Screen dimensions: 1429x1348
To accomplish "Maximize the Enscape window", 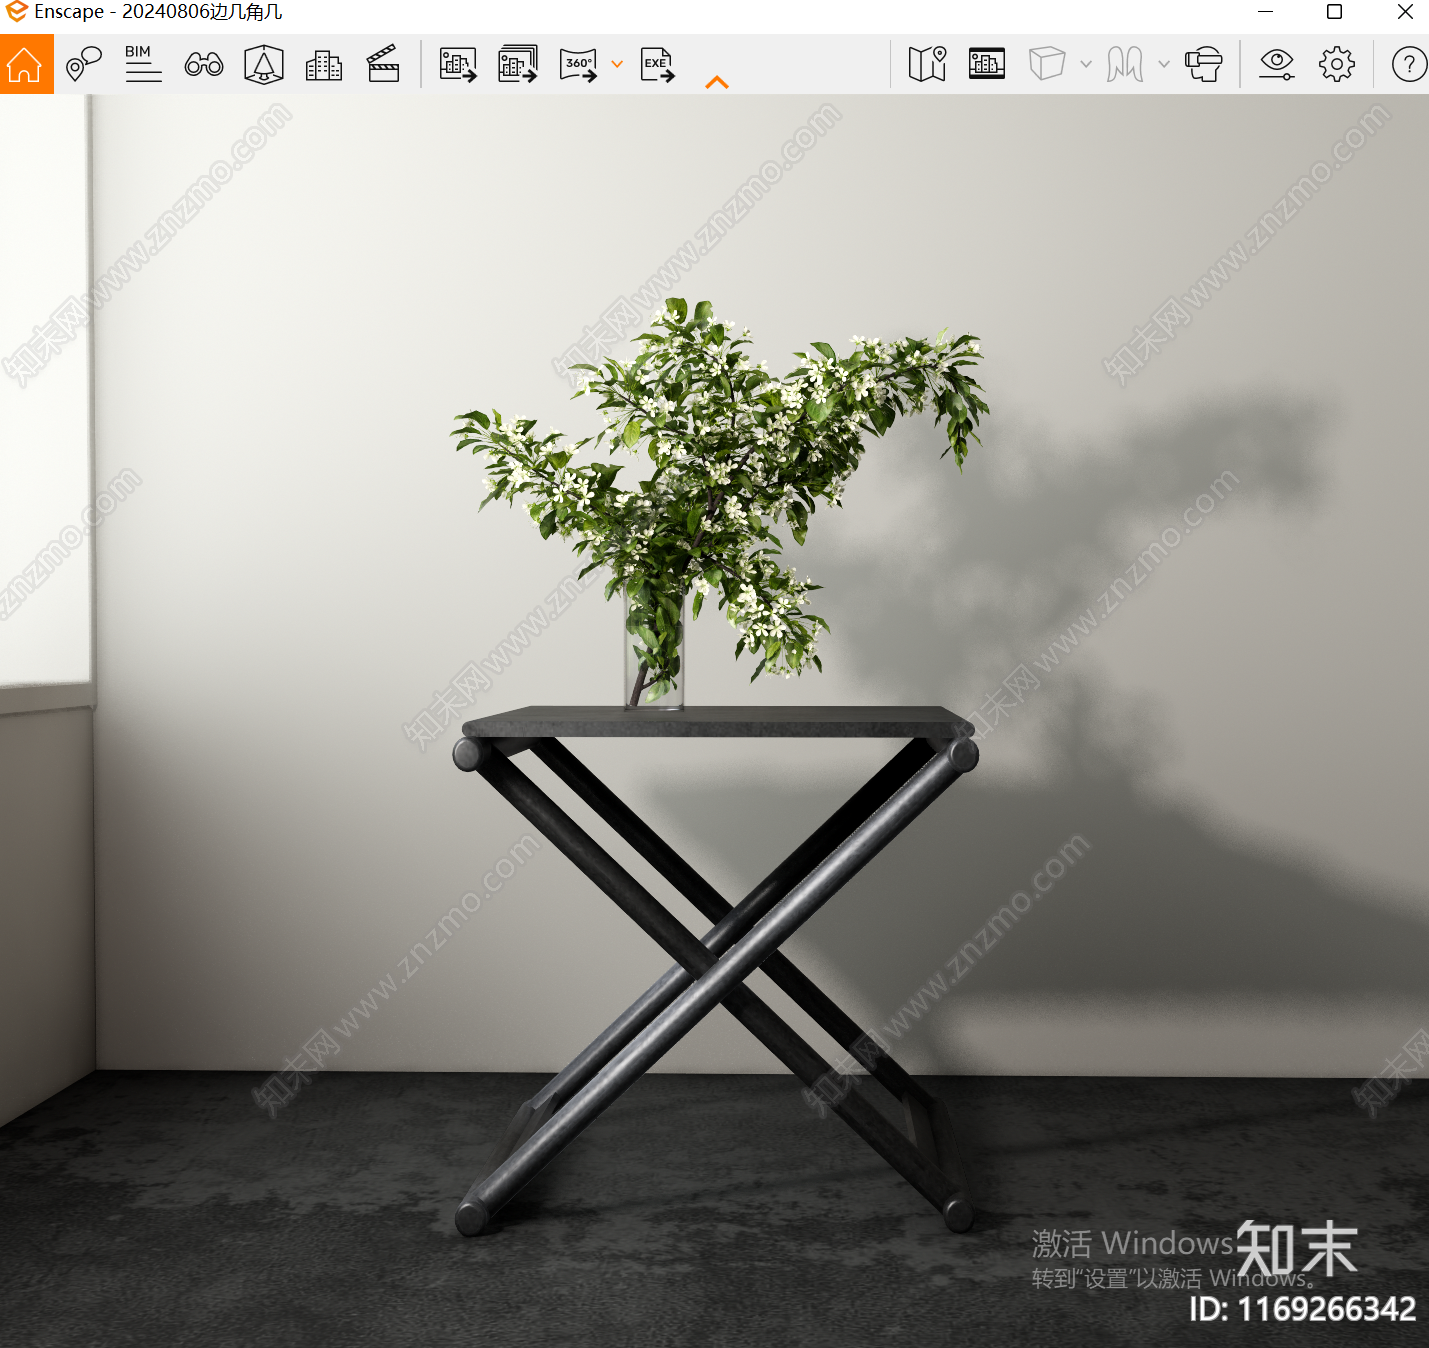I will tap(1334, 12).
